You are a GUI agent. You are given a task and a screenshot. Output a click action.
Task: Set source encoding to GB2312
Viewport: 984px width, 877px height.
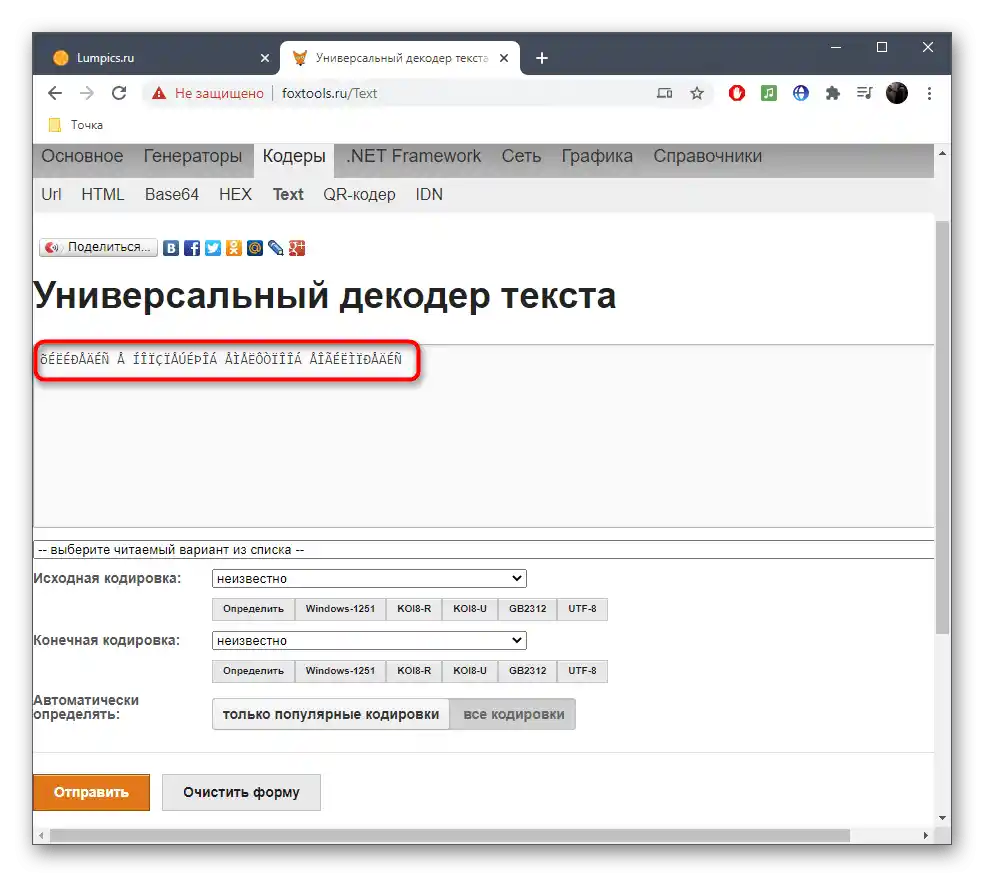point(528,609)
